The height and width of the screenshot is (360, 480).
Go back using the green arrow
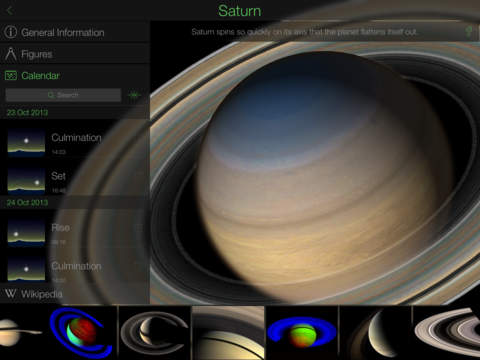(x=9, y=11)
